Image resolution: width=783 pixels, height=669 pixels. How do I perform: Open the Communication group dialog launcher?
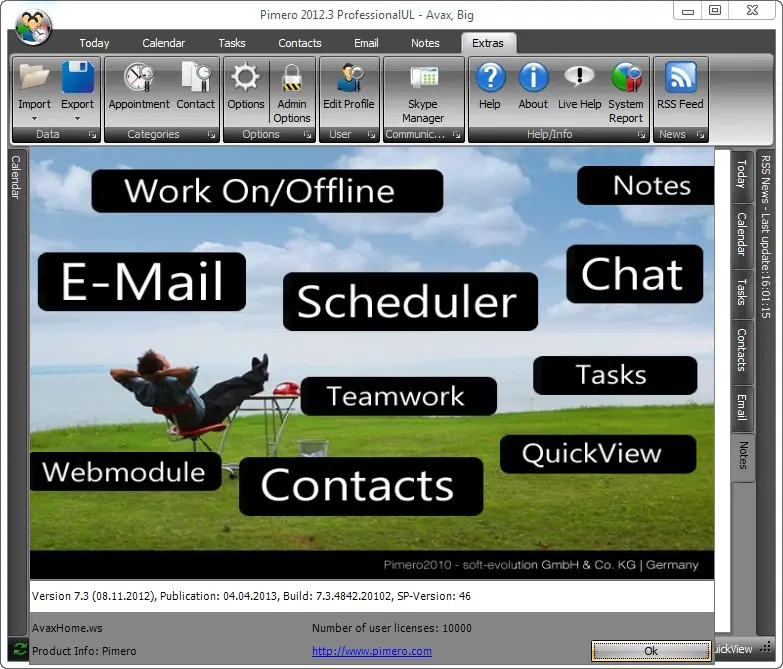point(456,135)
